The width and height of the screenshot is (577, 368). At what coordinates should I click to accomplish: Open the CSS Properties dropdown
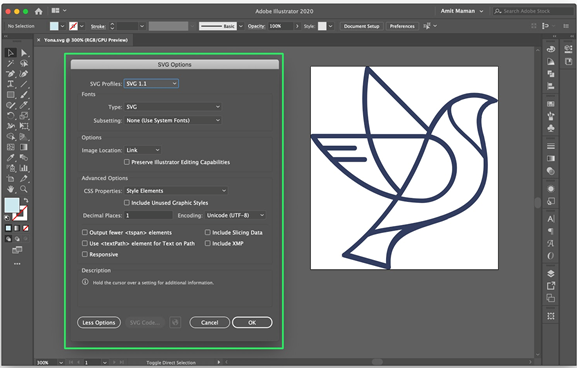pyautogui.click(x=176, y=191)
